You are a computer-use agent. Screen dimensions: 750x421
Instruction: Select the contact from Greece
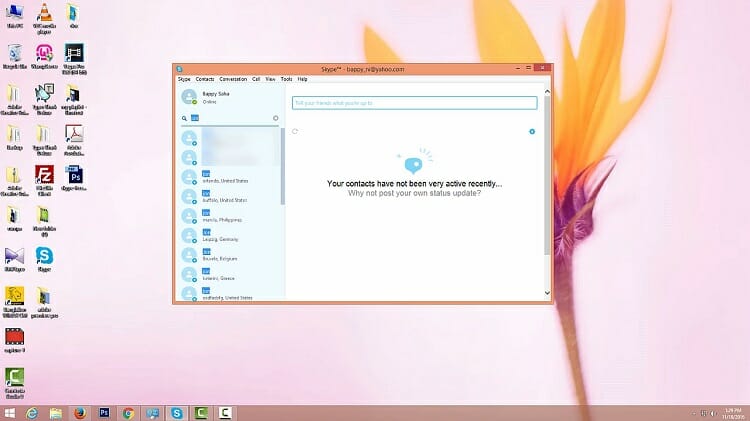(x=230, y=275)
